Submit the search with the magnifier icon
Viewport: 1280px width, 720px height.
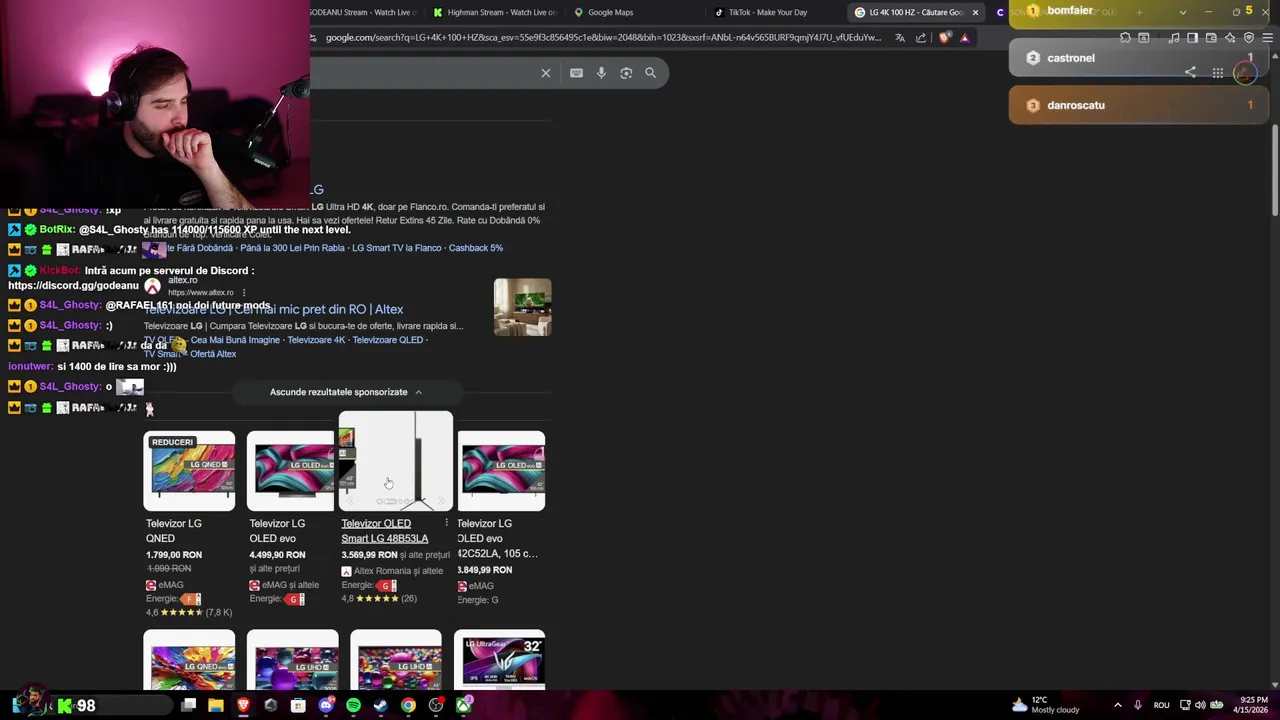coord(651,73)
